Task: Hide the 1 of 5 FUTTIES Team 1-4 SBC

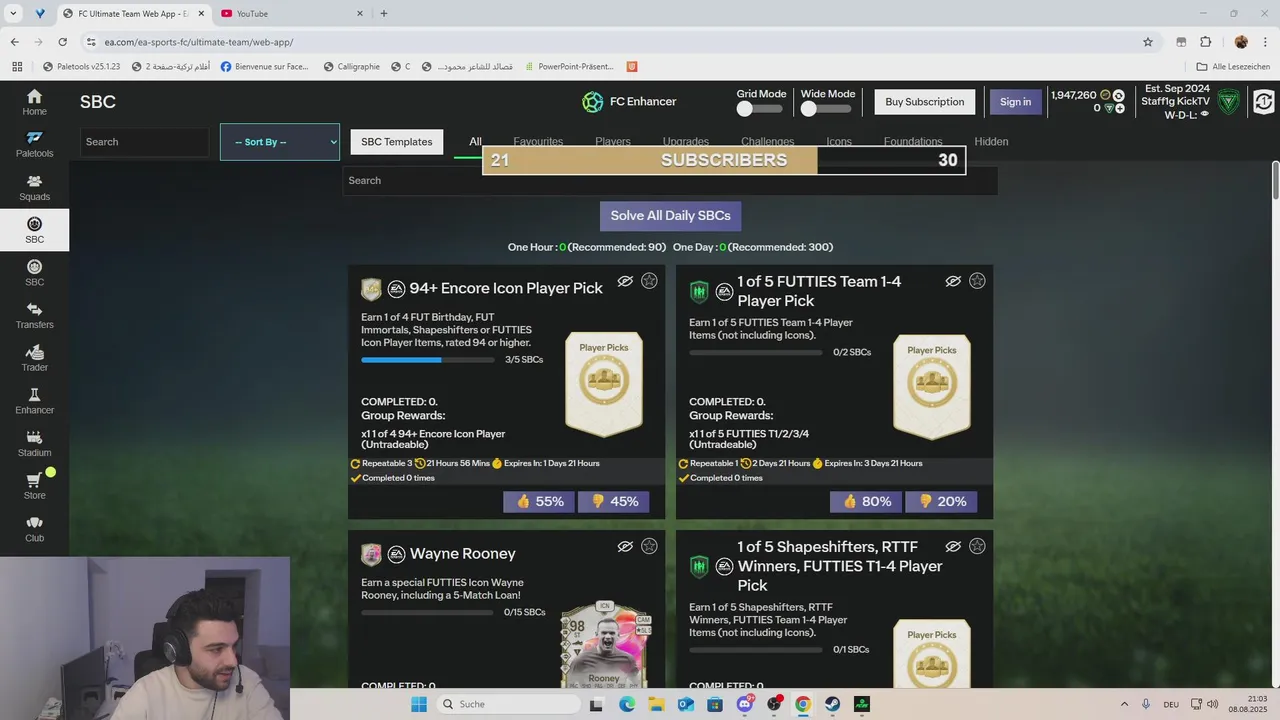Action: click(x=953, y=281)
